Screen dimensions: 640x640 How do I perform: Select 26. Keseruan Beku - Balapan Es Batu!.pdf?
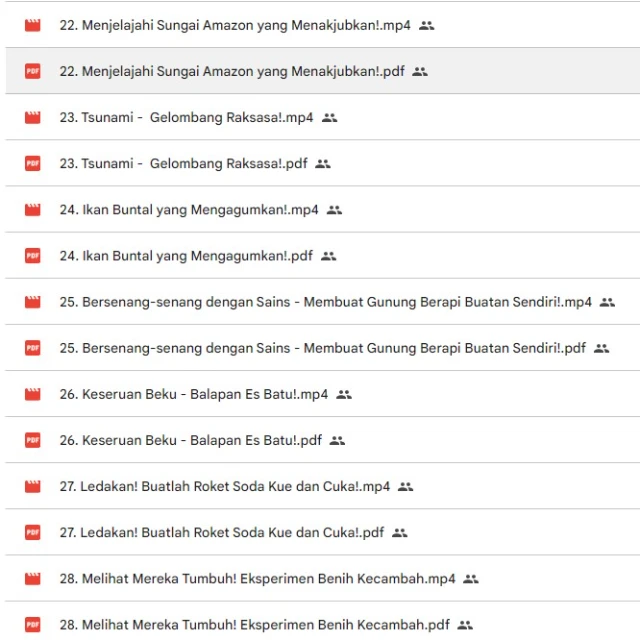point(190,440)
